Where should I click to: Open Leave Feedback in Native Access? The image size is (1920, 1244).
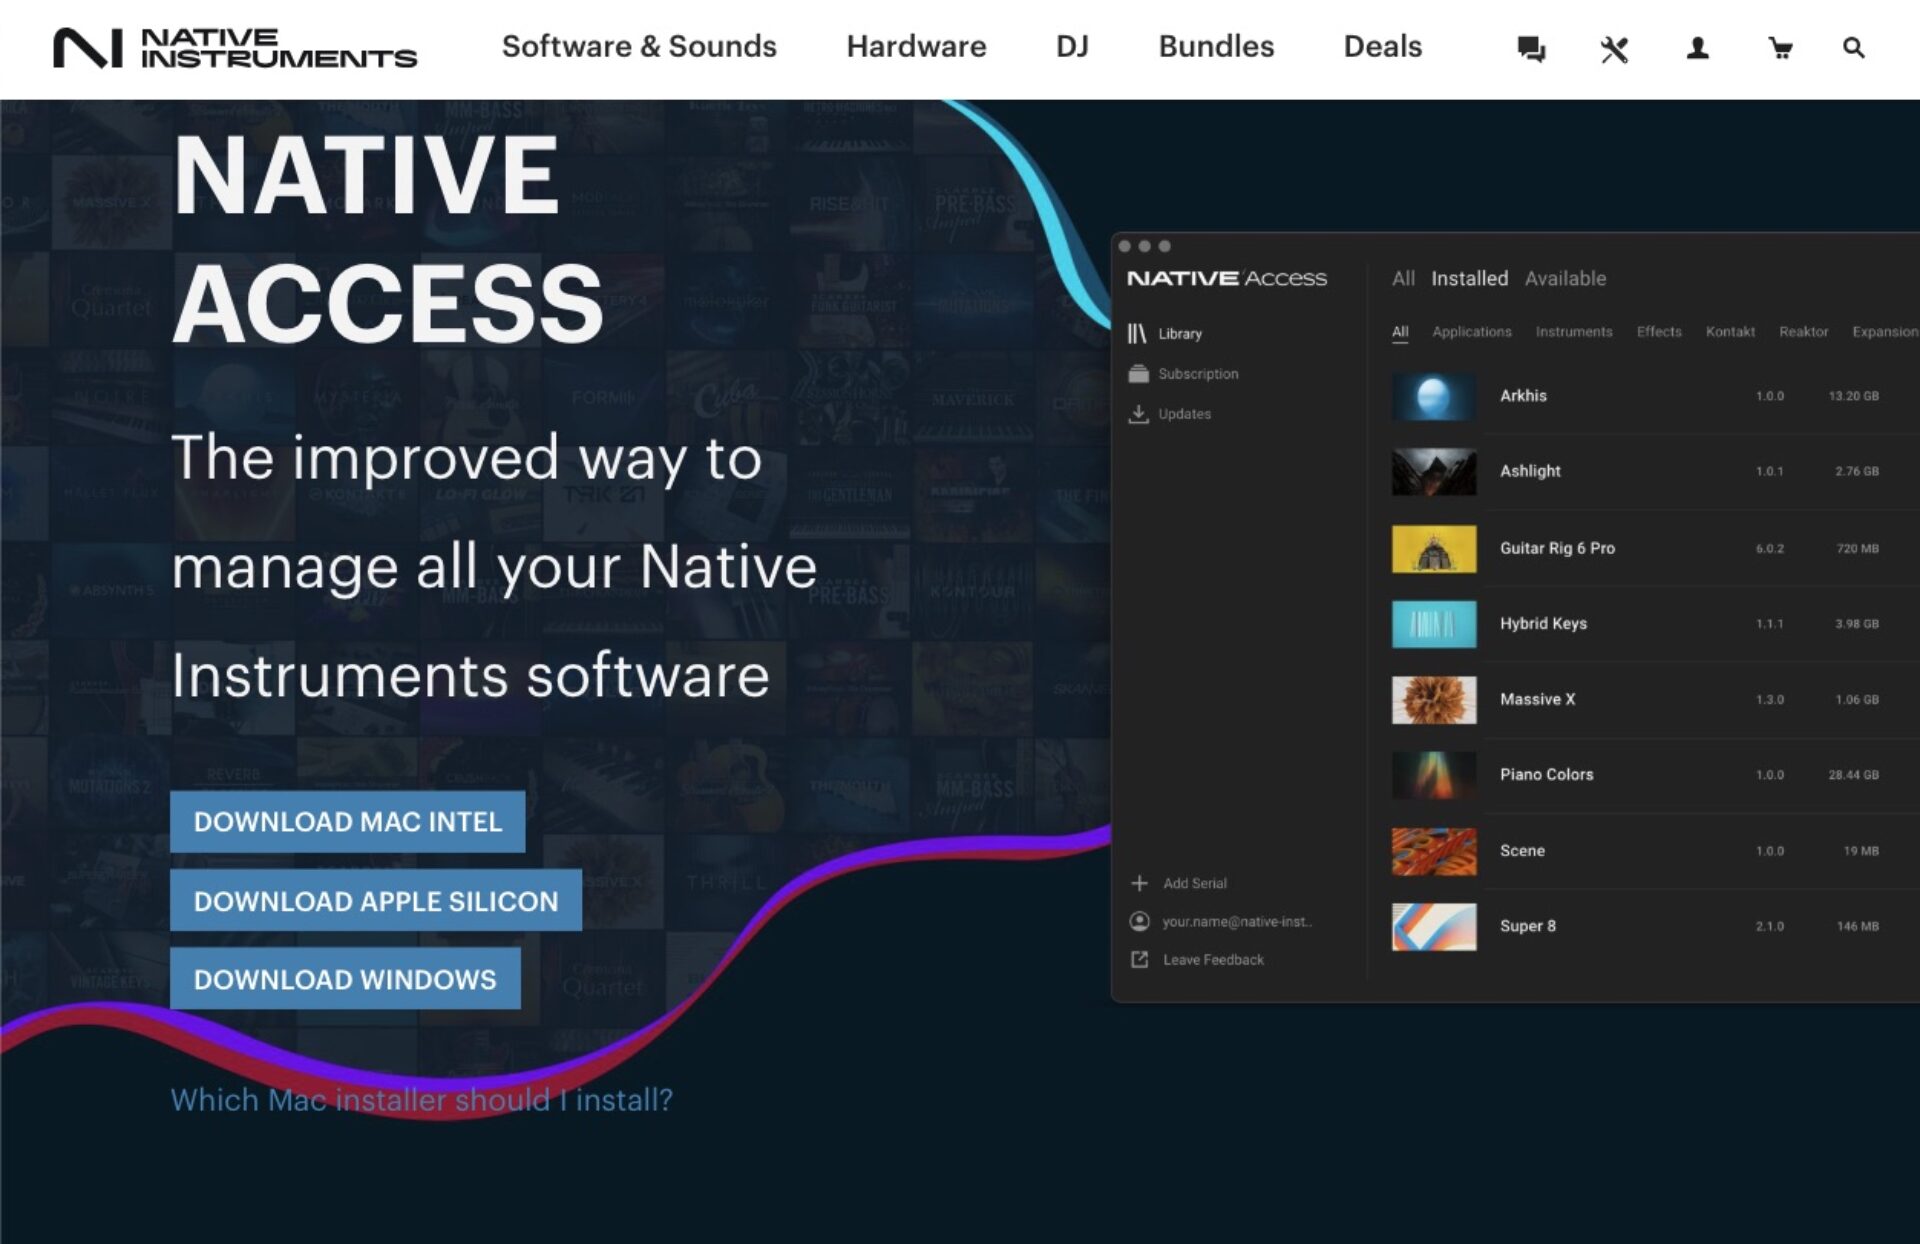tap(1213, 959)
